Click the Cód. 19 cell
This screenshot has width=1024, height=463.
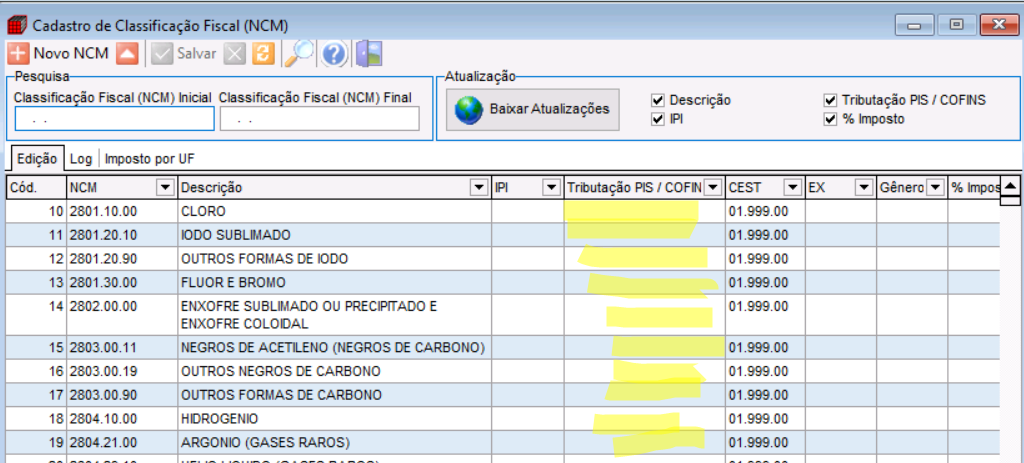point(36,442)
